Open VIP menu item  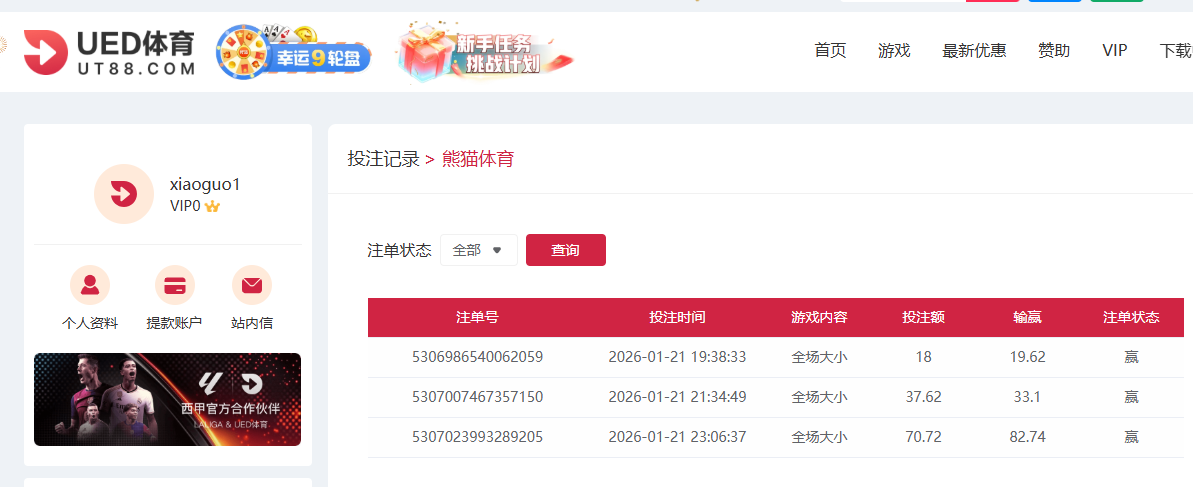coord(1115,51)
